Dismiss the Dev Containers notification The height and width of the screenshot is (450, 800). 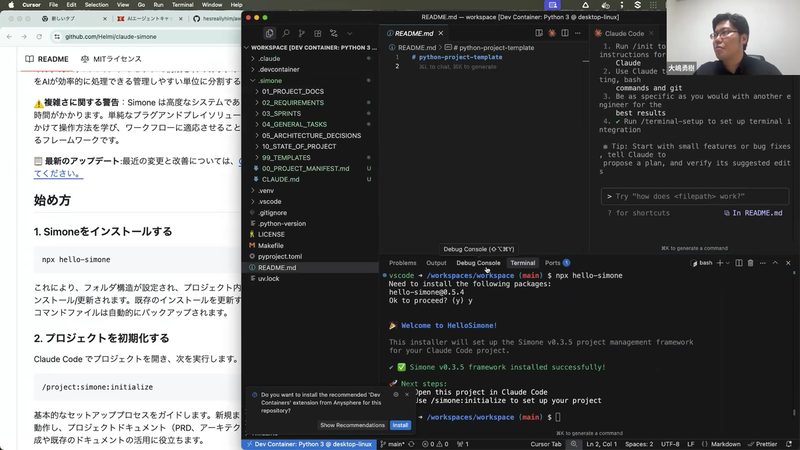(407, 394)
